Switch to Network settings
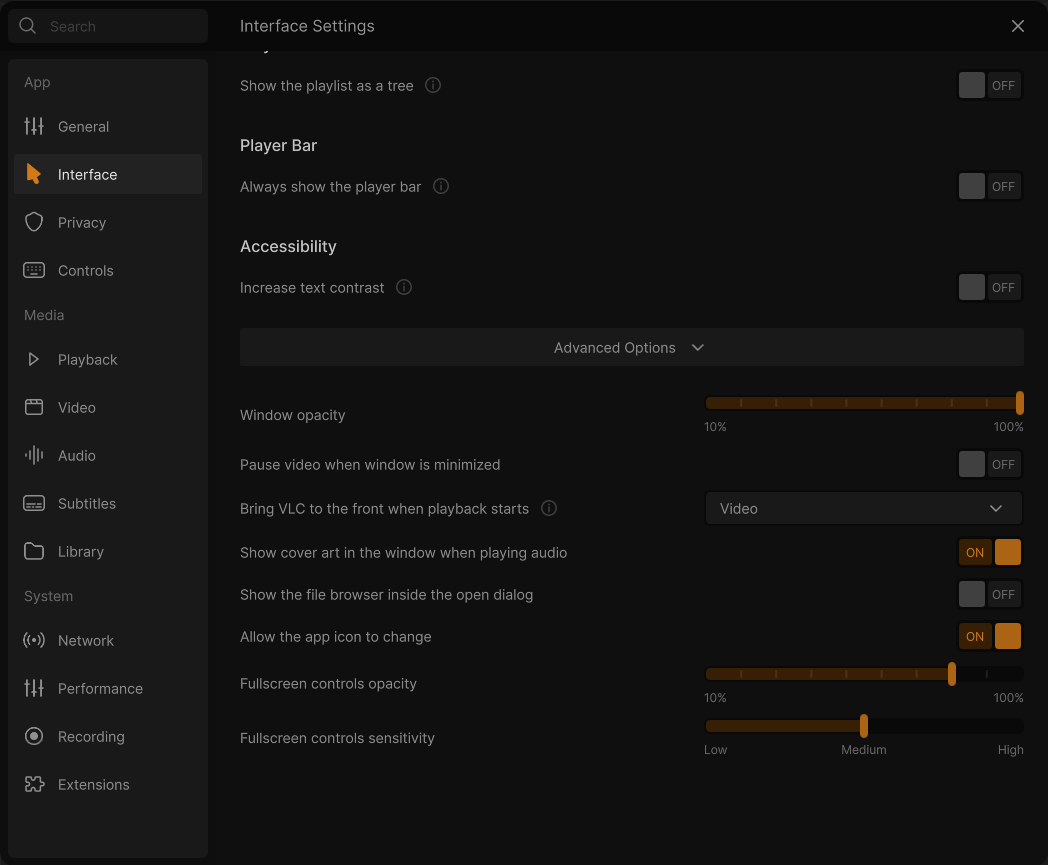1048x865 pixels. (108, 640)
